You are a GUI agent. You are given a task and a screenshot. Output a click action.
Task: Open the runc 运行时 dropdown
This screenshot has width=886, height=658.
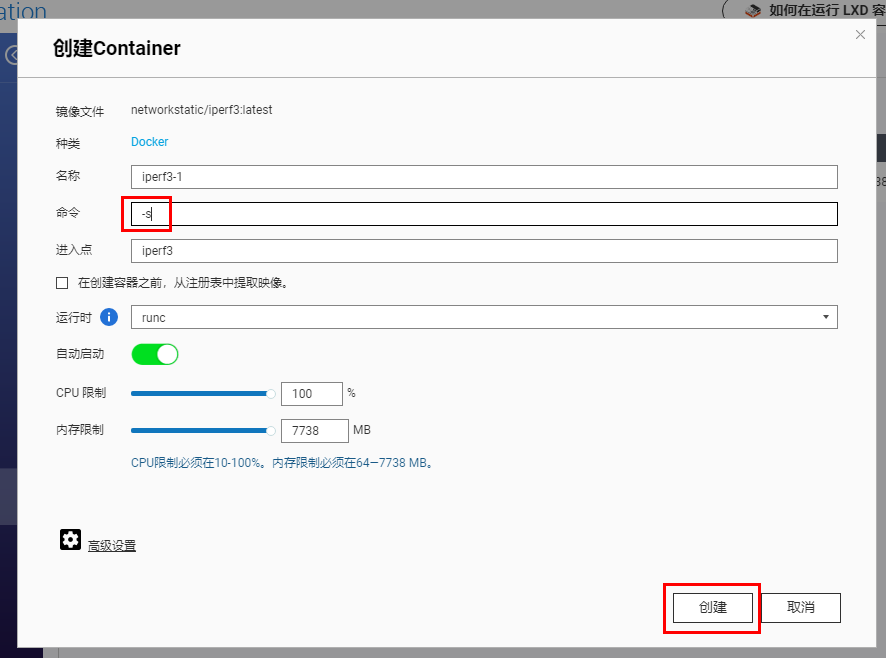point(826,317)
